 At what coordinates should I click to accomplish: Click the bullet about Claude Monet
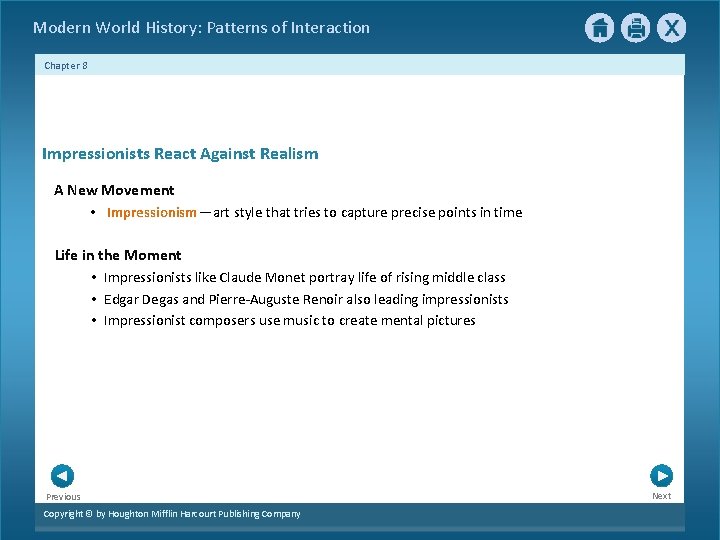304,277
